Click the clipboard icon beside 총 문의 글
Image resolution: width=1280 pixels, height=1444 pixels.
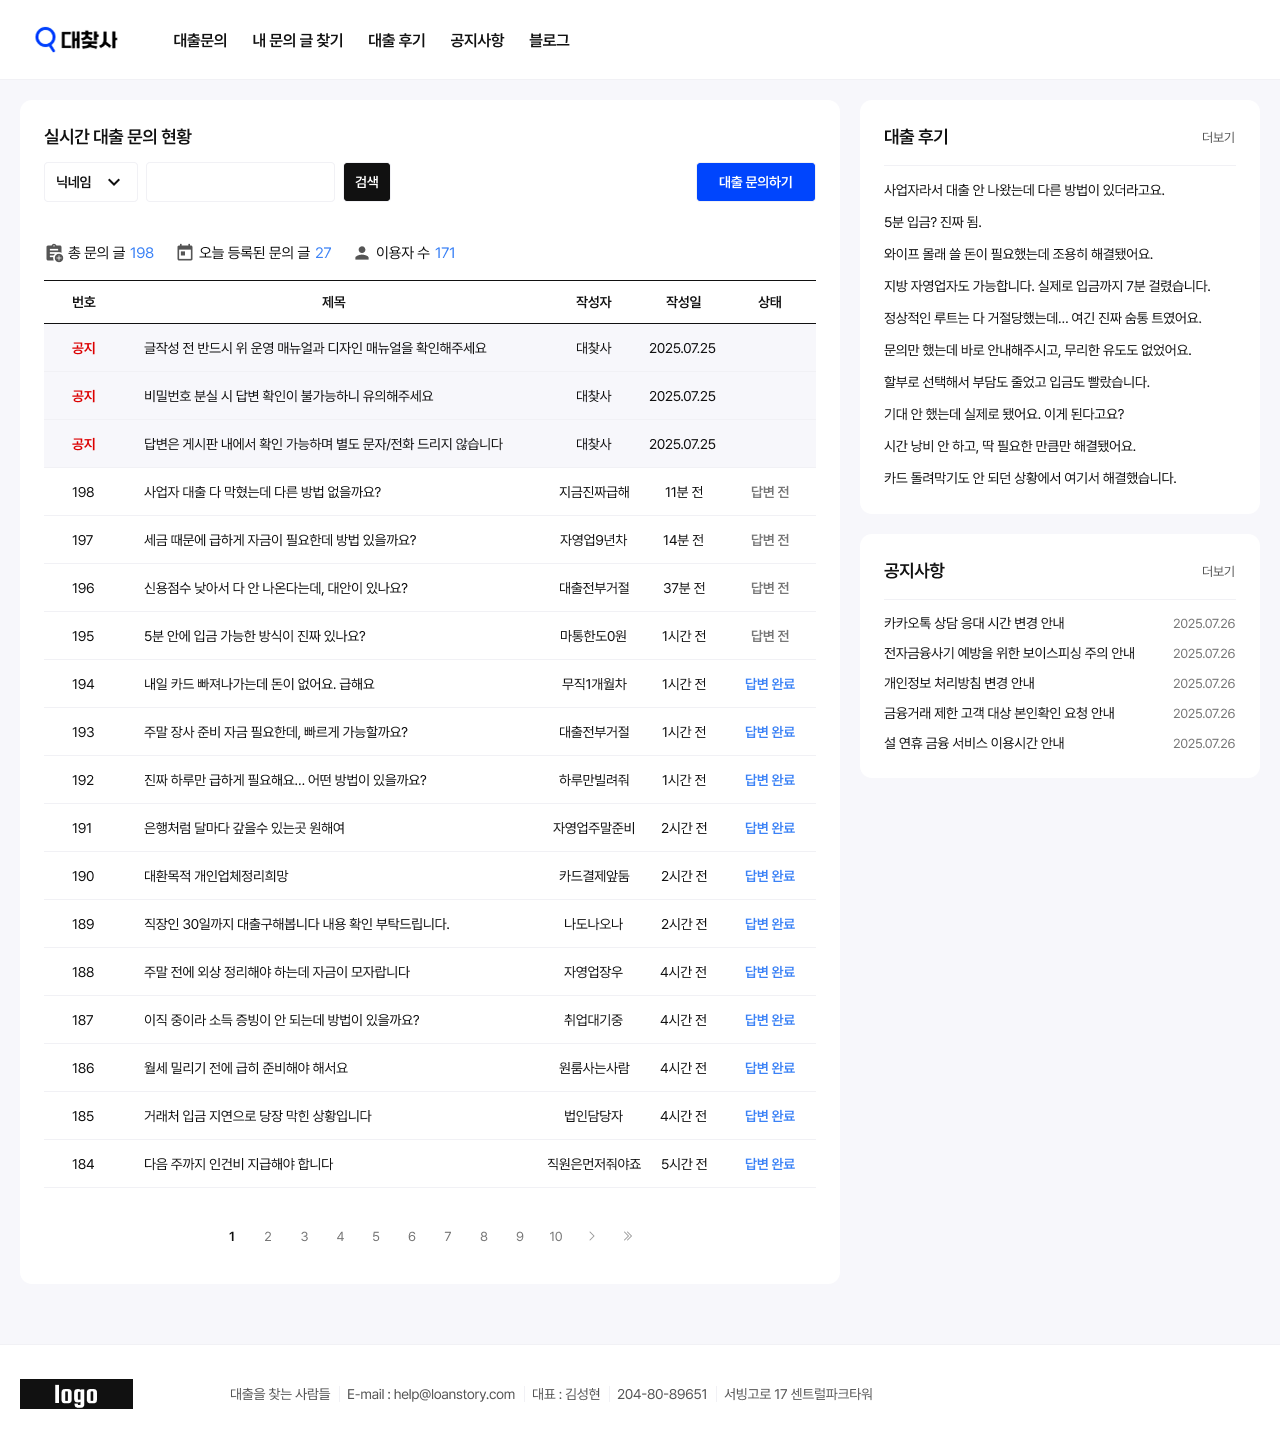click(x=54, y=253)
